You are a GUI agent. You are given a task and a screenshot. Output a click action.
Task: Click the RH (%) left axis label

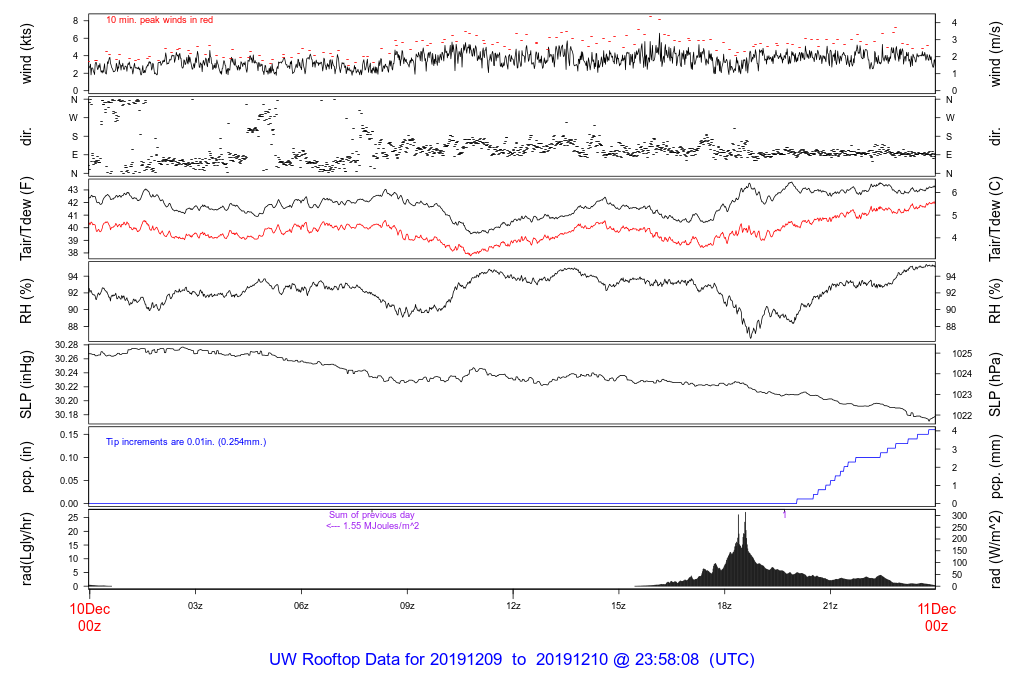coord(27,301)
